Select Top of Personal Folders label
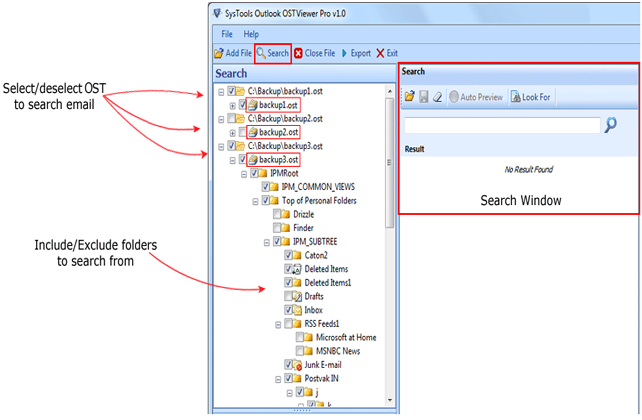642x420 pixels. (x=319, y=201)
